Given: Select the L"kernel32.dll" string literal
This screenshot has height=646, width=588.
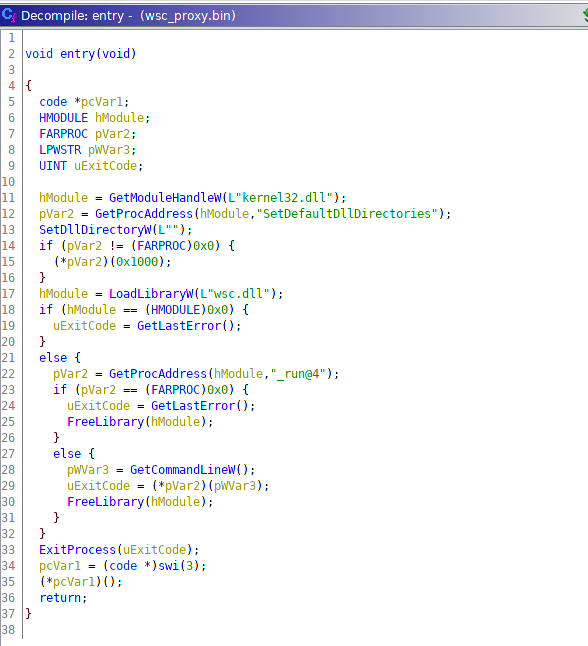Looking at the screenshot, I should 280,198.
